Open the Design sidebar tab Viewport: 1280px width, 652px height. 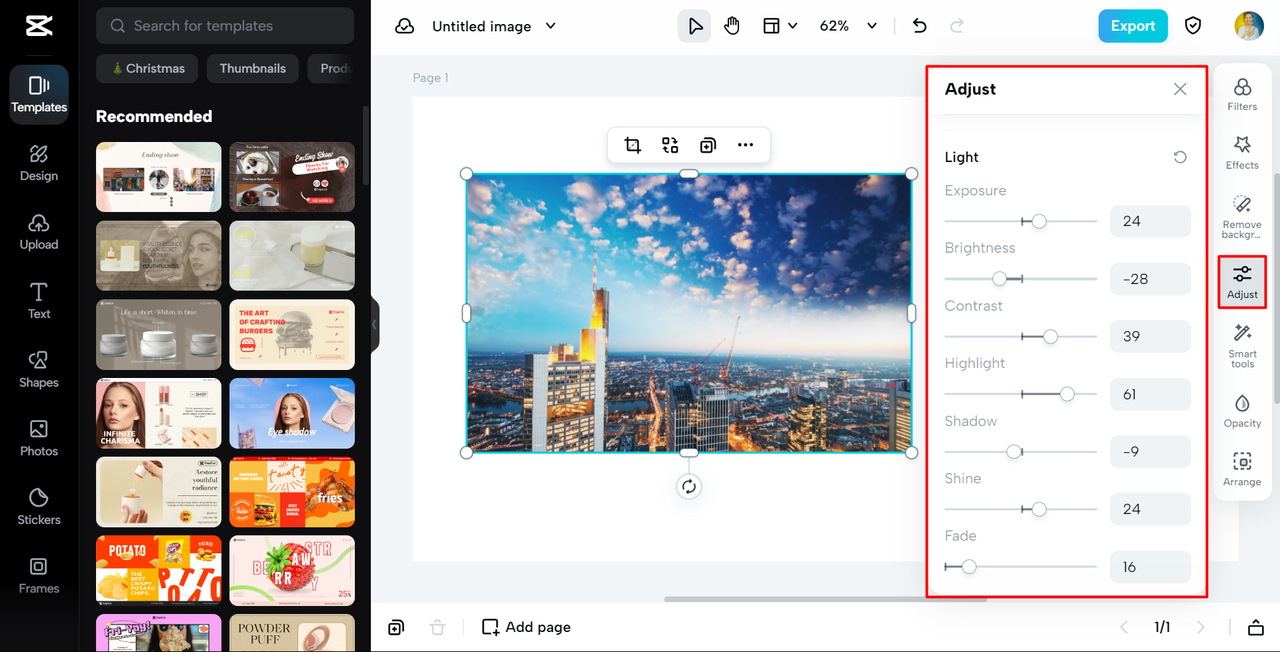pyautogui.click(x=39, y=163)
